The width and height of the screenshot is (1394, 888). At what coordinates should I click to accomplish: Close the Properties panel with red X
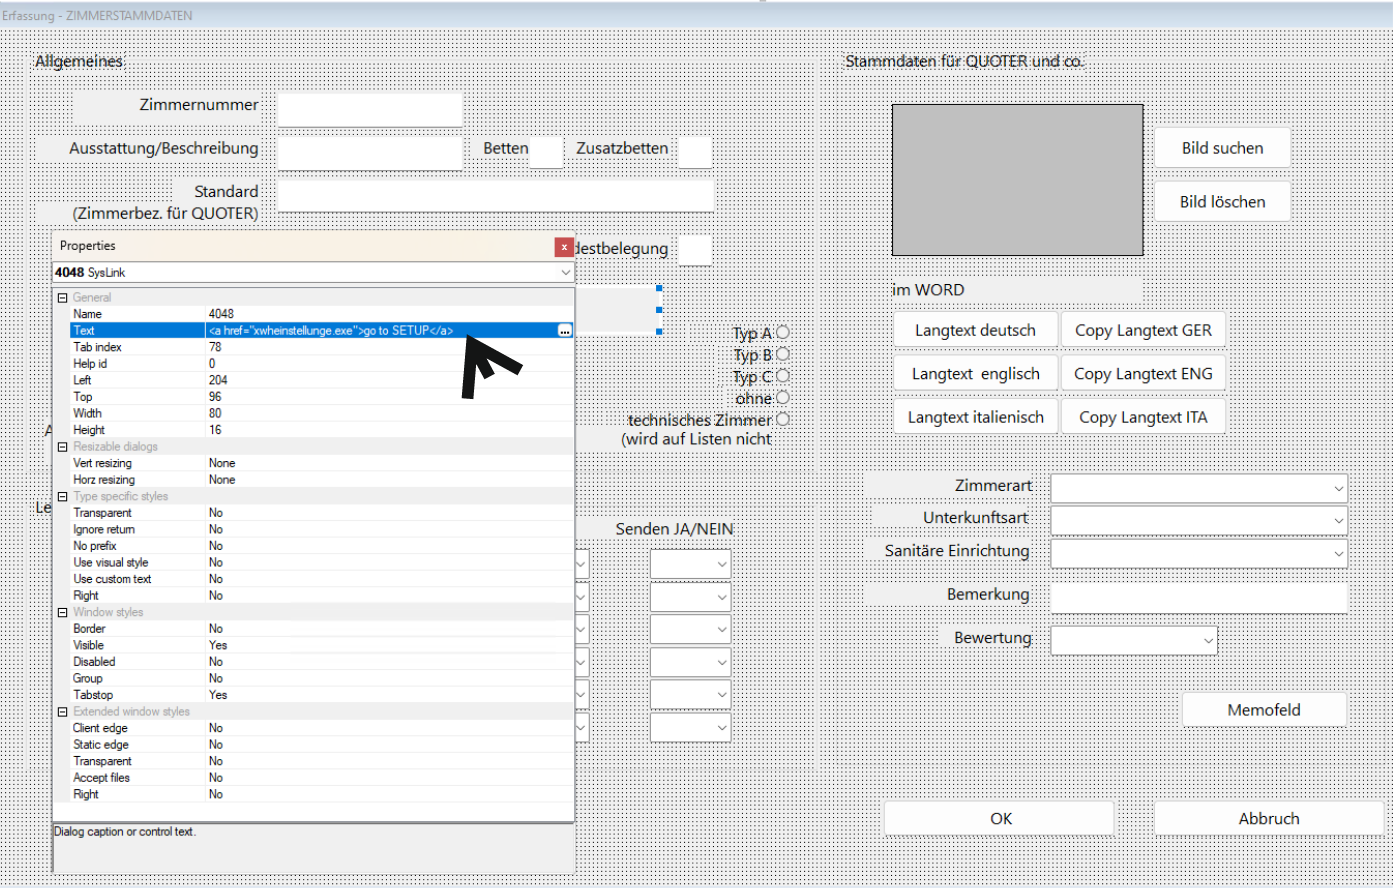pos(565,246)
